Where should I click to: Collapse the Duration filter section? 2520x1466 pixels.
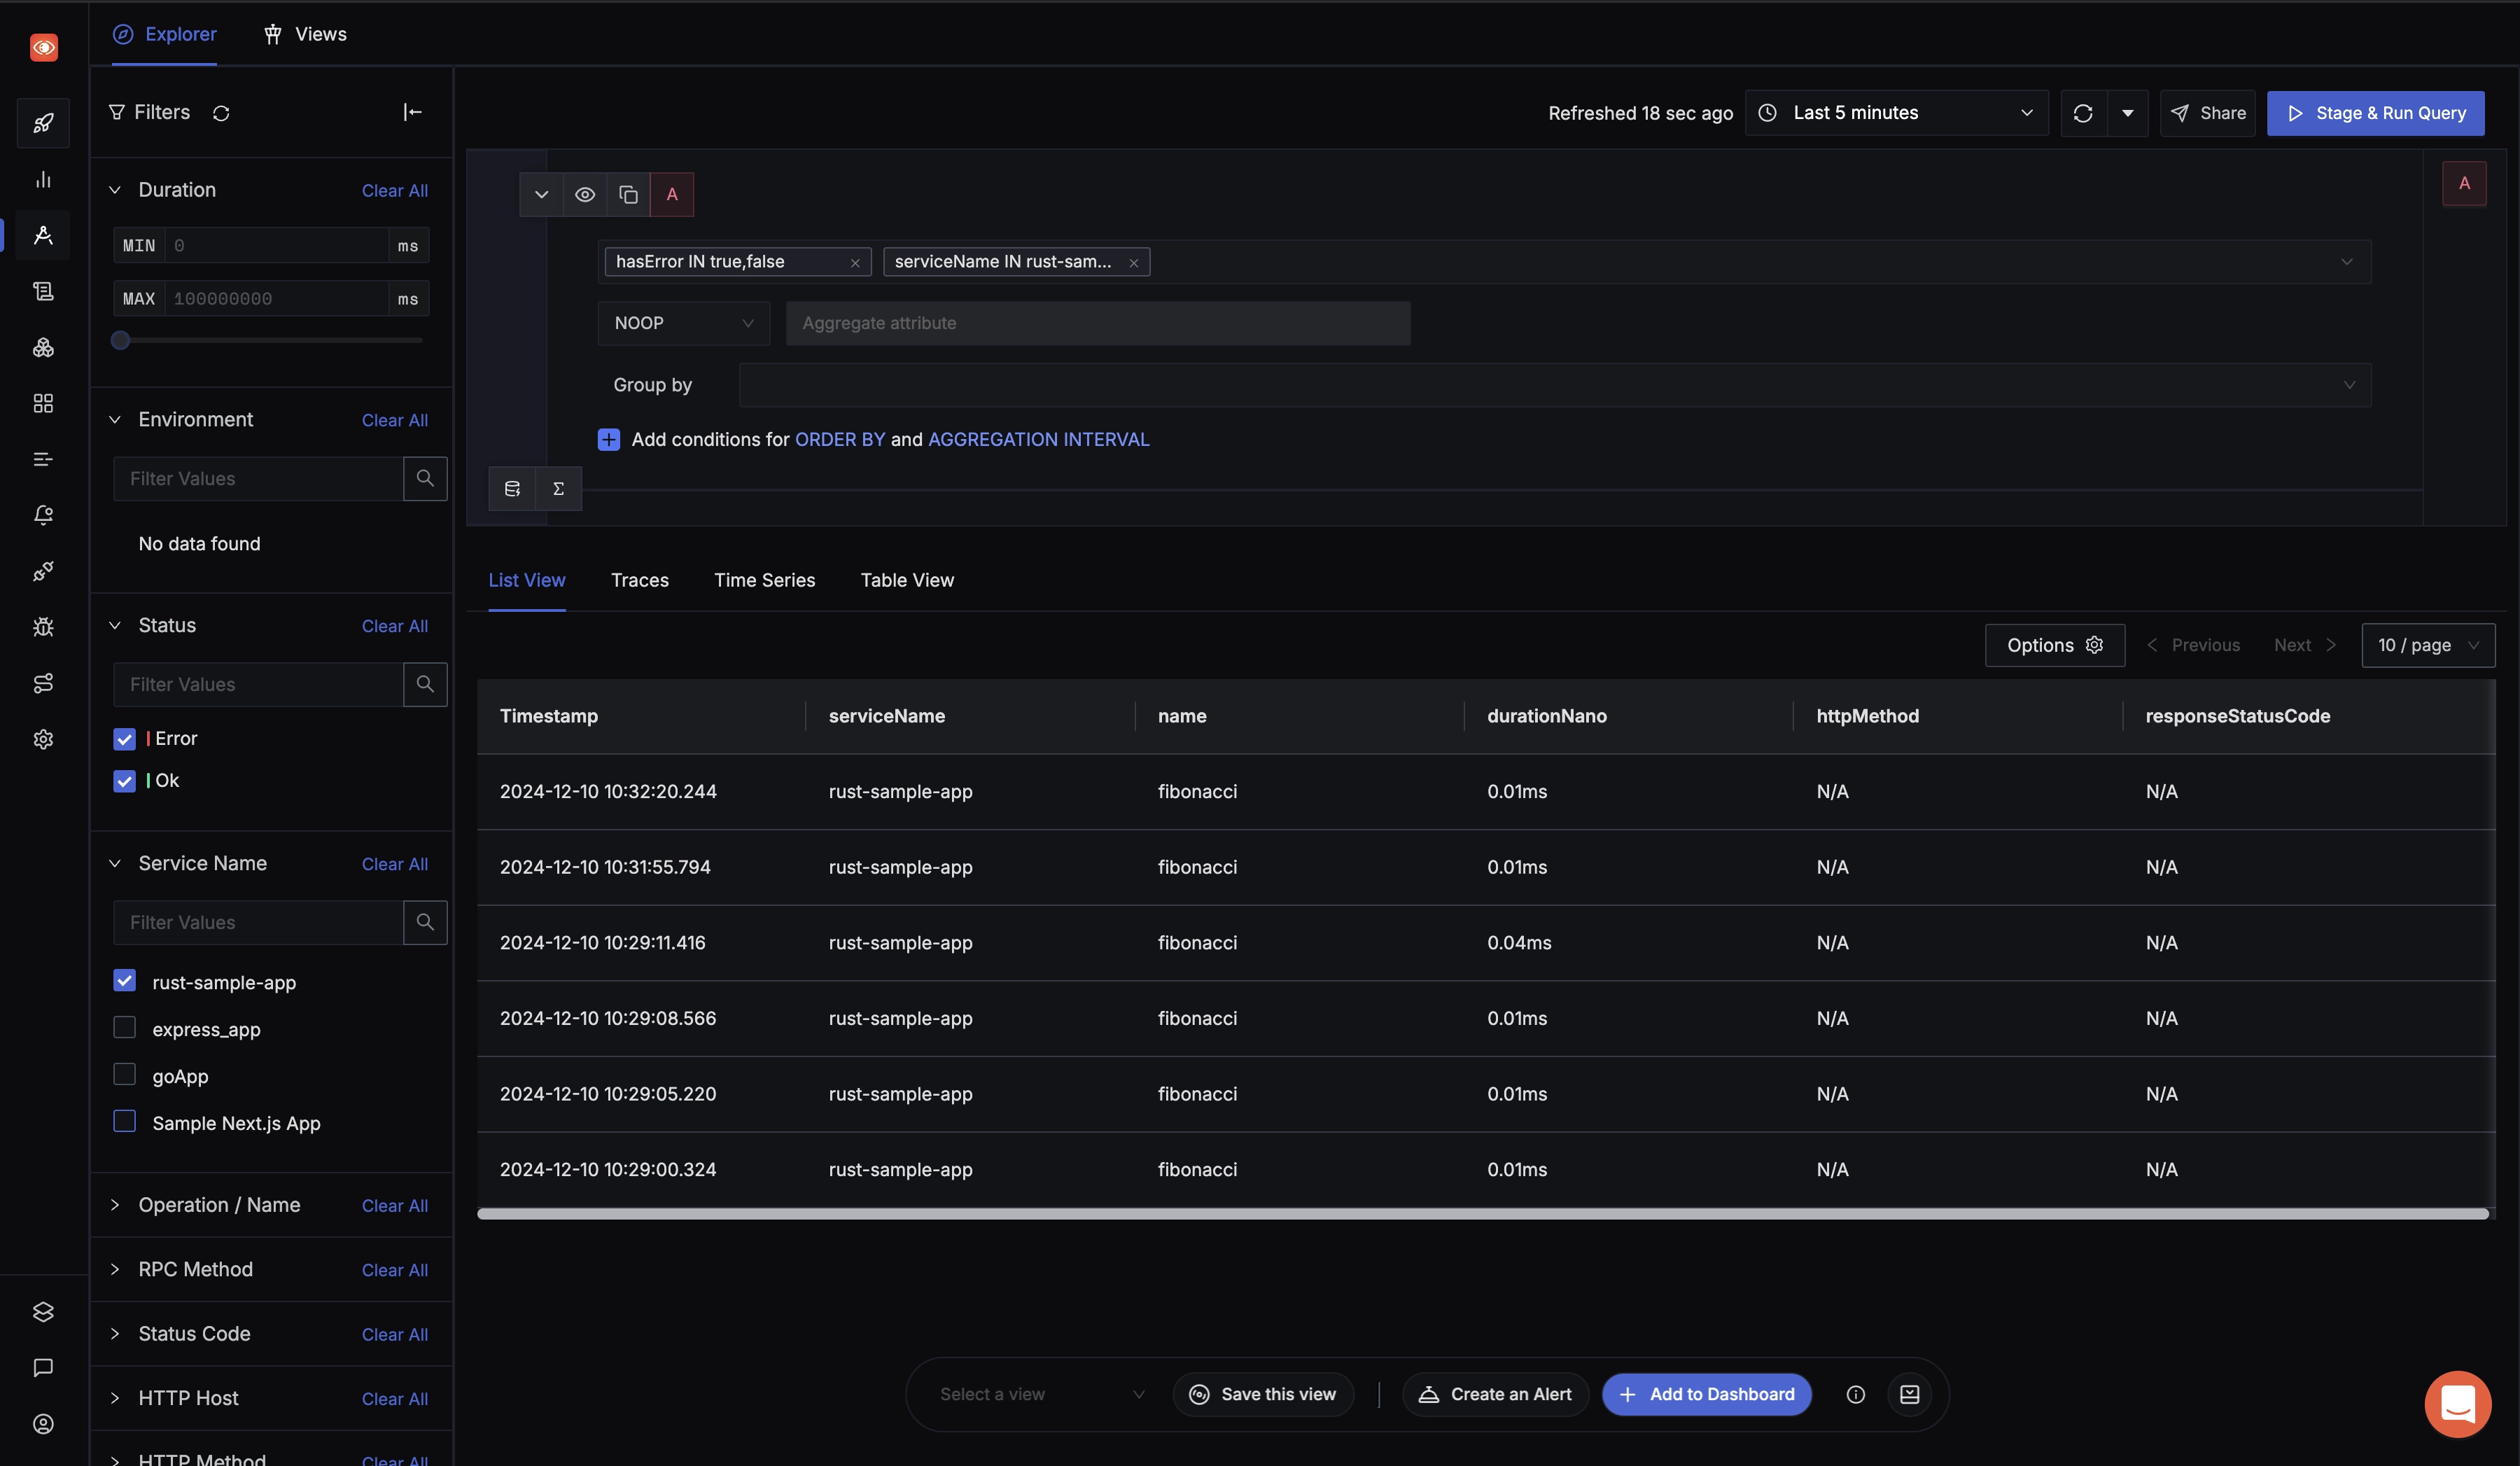(x=115, y=190)
